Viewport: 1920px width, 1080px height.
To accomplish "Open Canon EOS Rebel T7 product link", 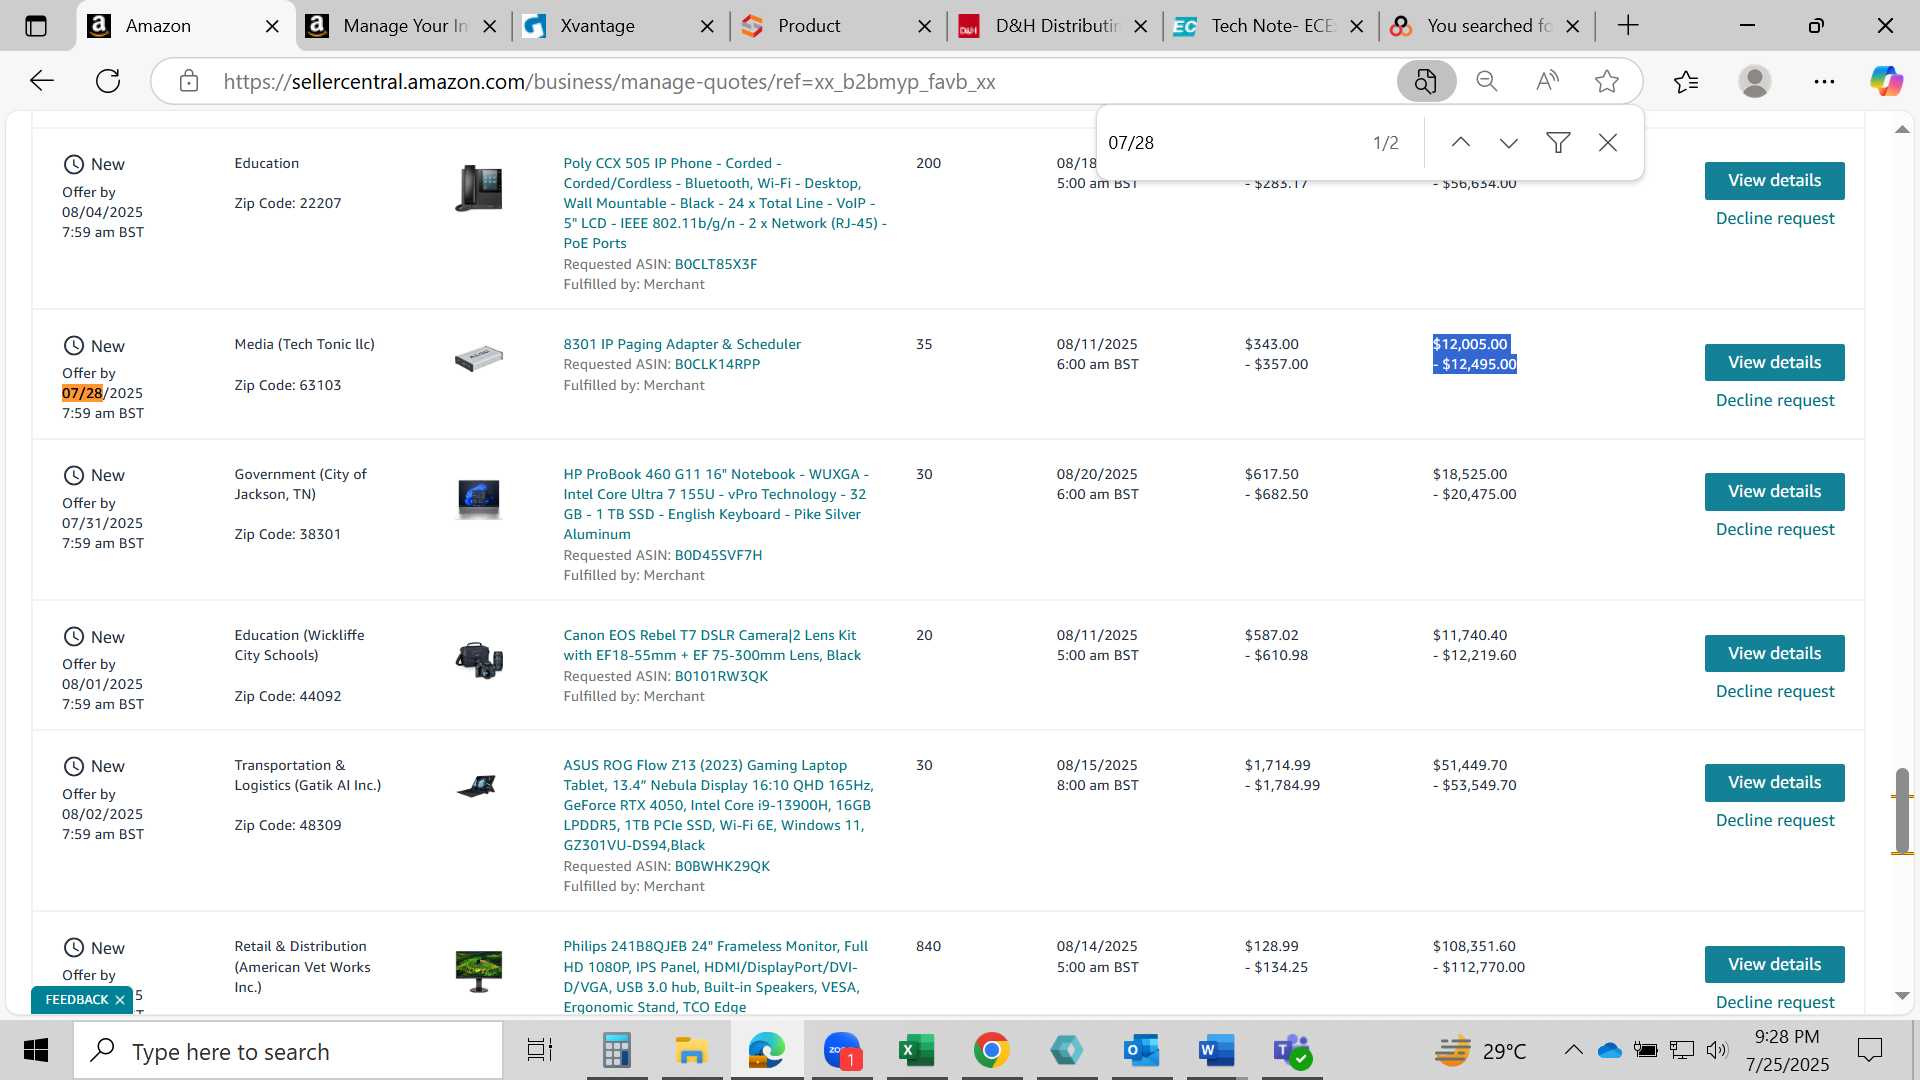I will click(711, 645).
